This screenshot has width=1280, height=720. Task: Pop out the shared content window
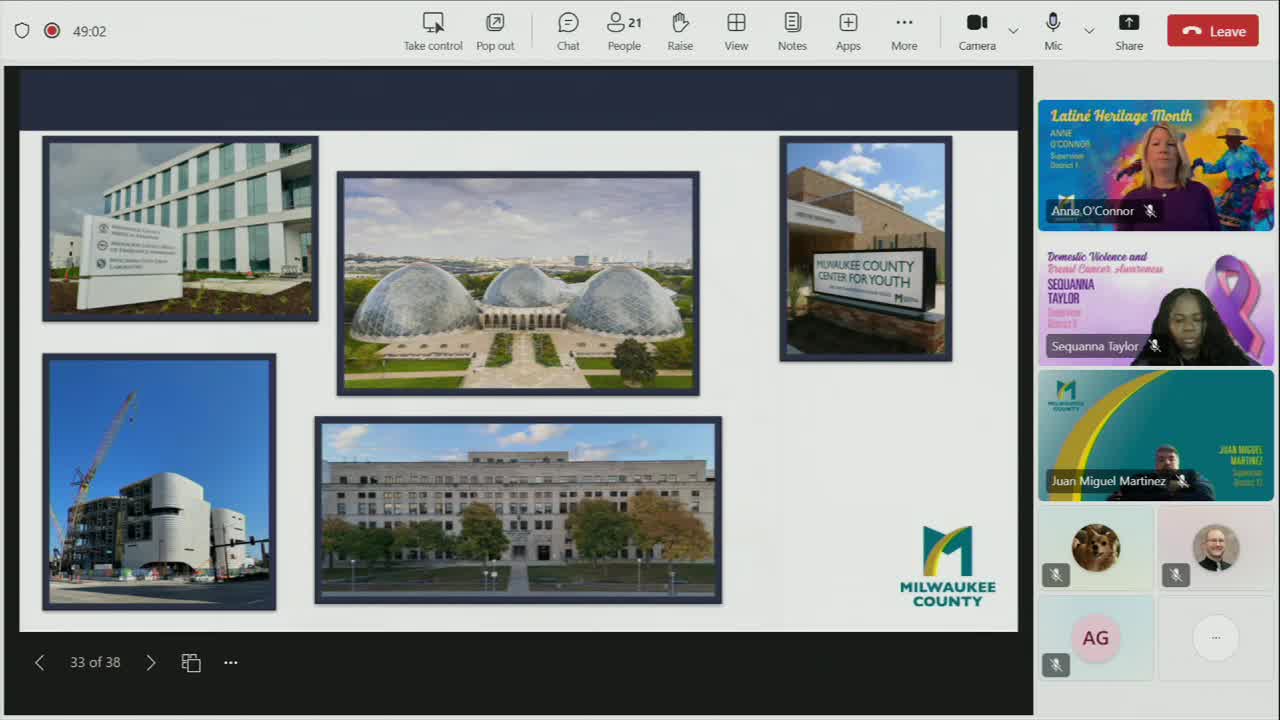click(495, 31)
